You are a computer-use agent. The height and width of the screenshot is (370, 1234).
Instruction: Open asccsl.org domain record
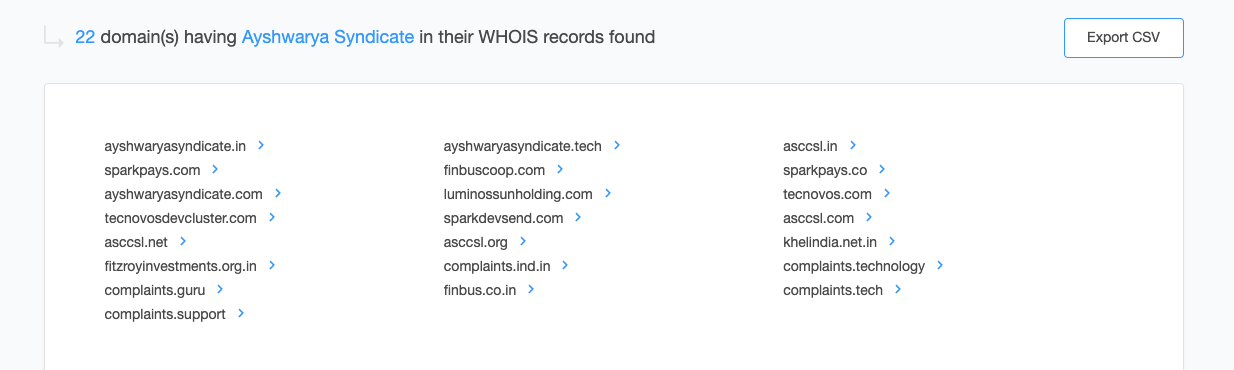pyautogui.click(x=476, y=242)
